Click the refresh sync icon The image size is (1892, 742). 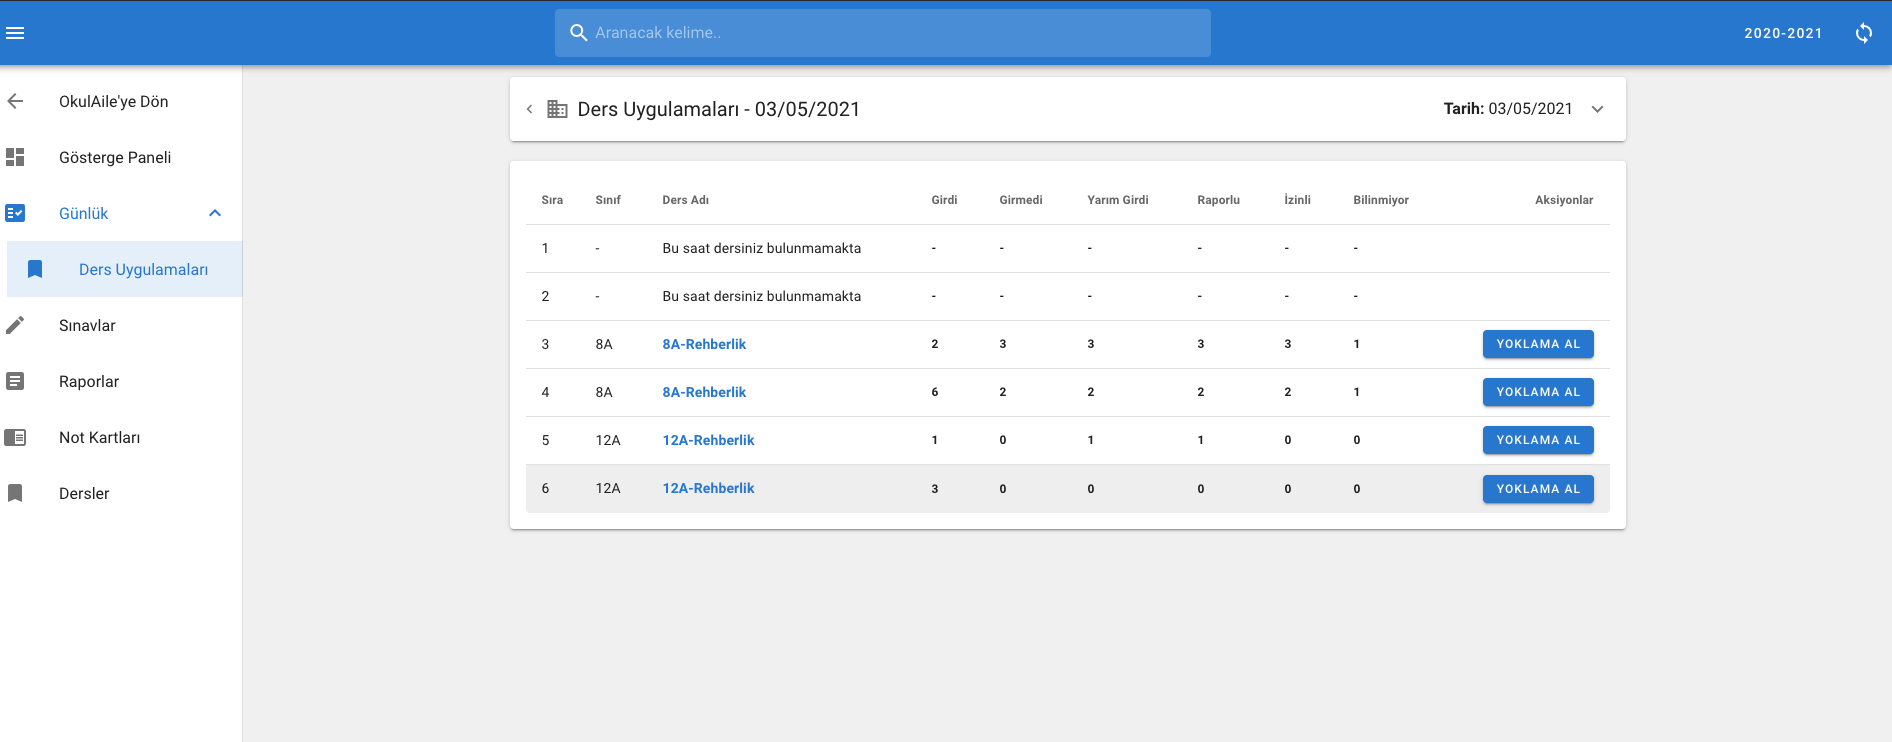(x=1863, y=33)
